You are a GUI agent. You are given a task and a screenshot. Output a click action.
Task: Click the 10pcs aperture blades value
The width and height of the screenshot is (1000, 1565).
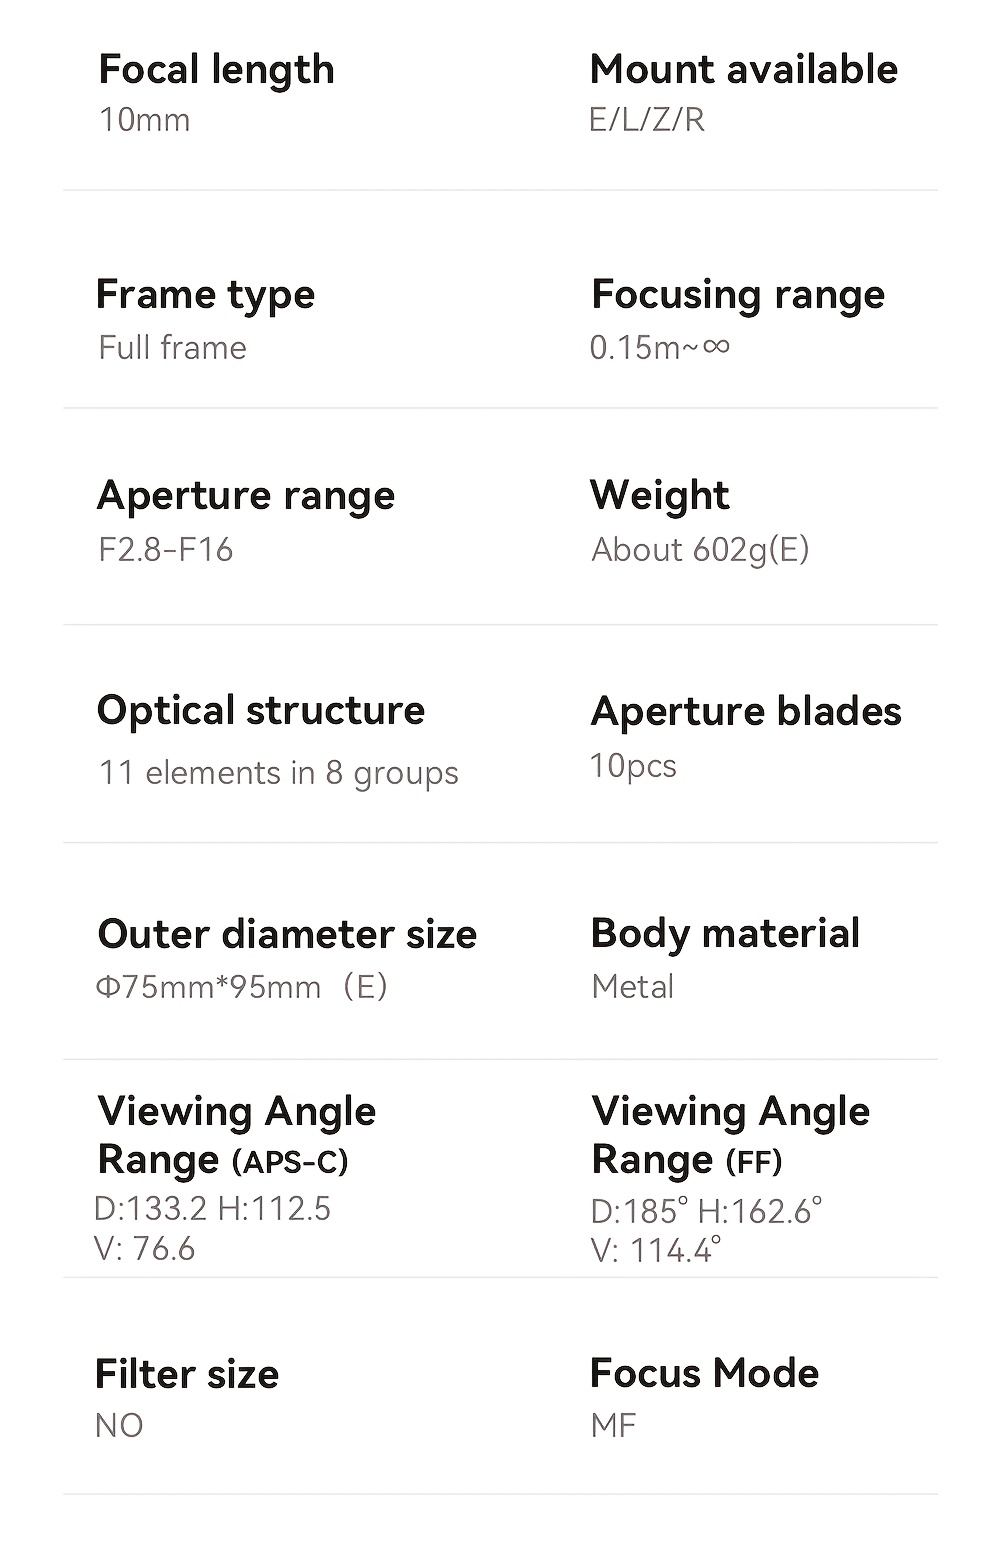tap(633, 766)
